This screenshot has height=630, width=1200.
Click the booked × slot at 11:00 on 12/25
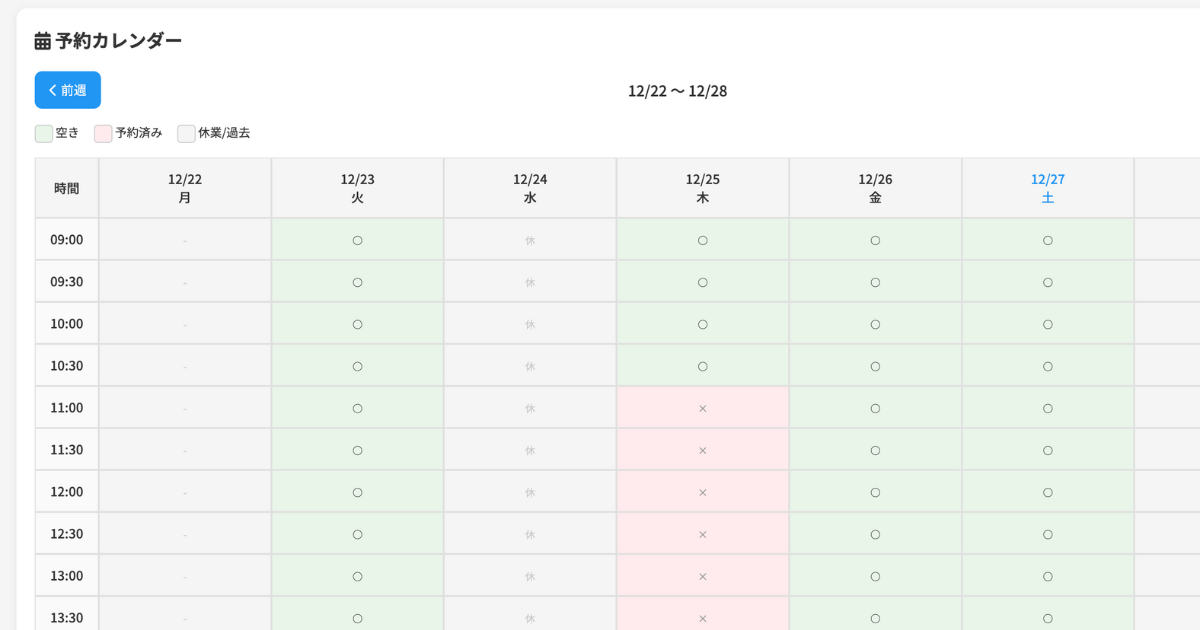coord(702,408)
